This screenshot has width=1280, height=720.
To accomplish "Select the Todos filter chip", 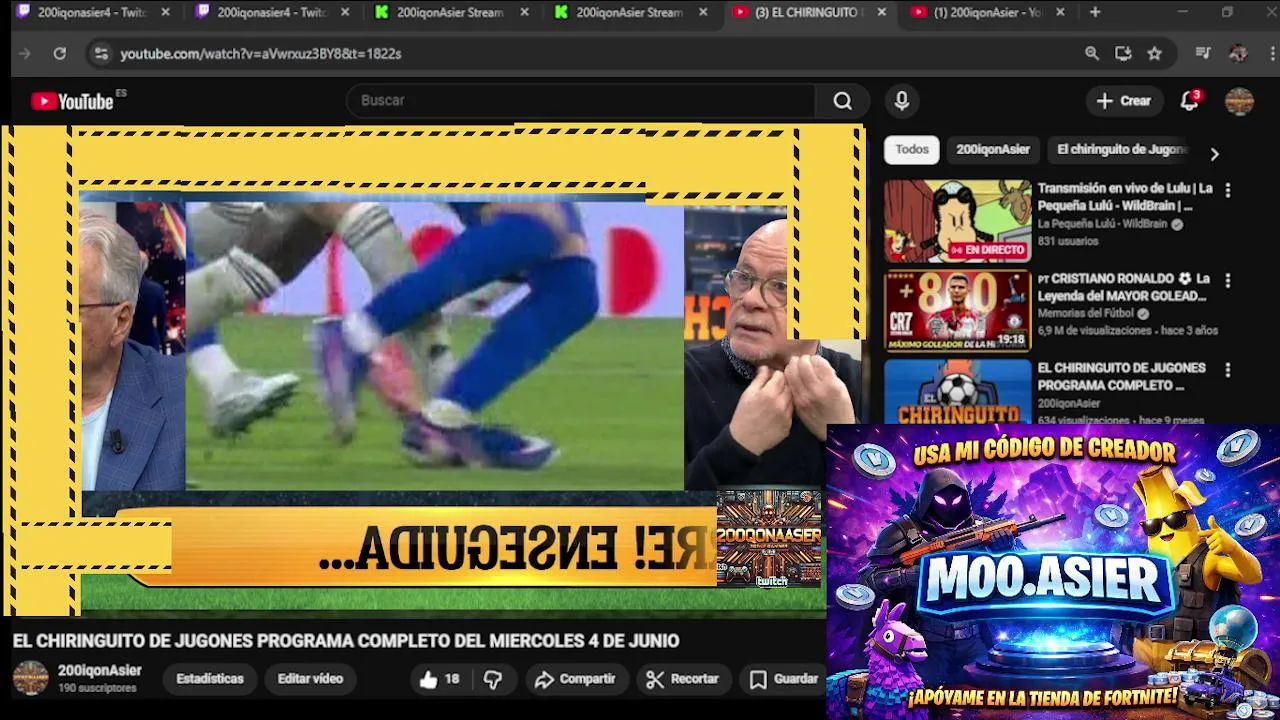I will pos(912,149).
